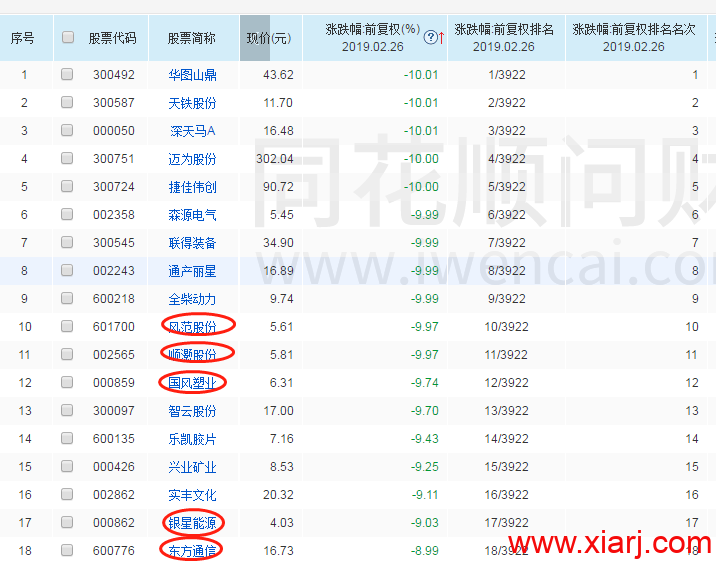This screenshot has height=564, width=716.
Task: Open the help question-mark icon in 涨跌幅 header
Action: point(430,37)
